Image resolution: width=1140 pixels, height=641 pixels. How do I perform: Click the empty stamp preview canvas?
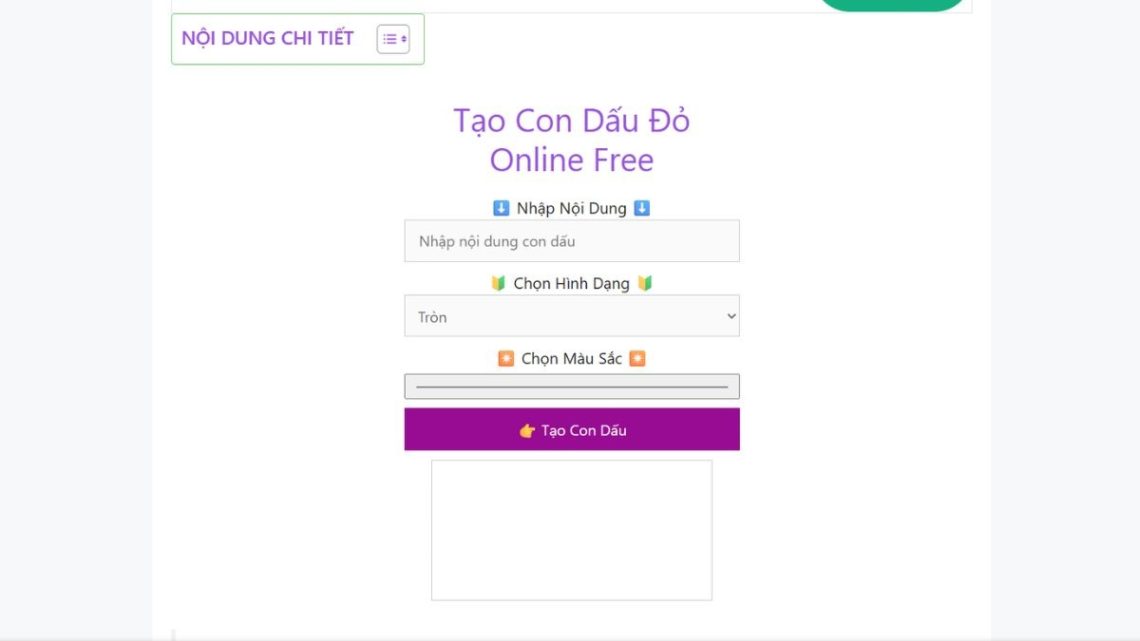click(x=571, y=531)
